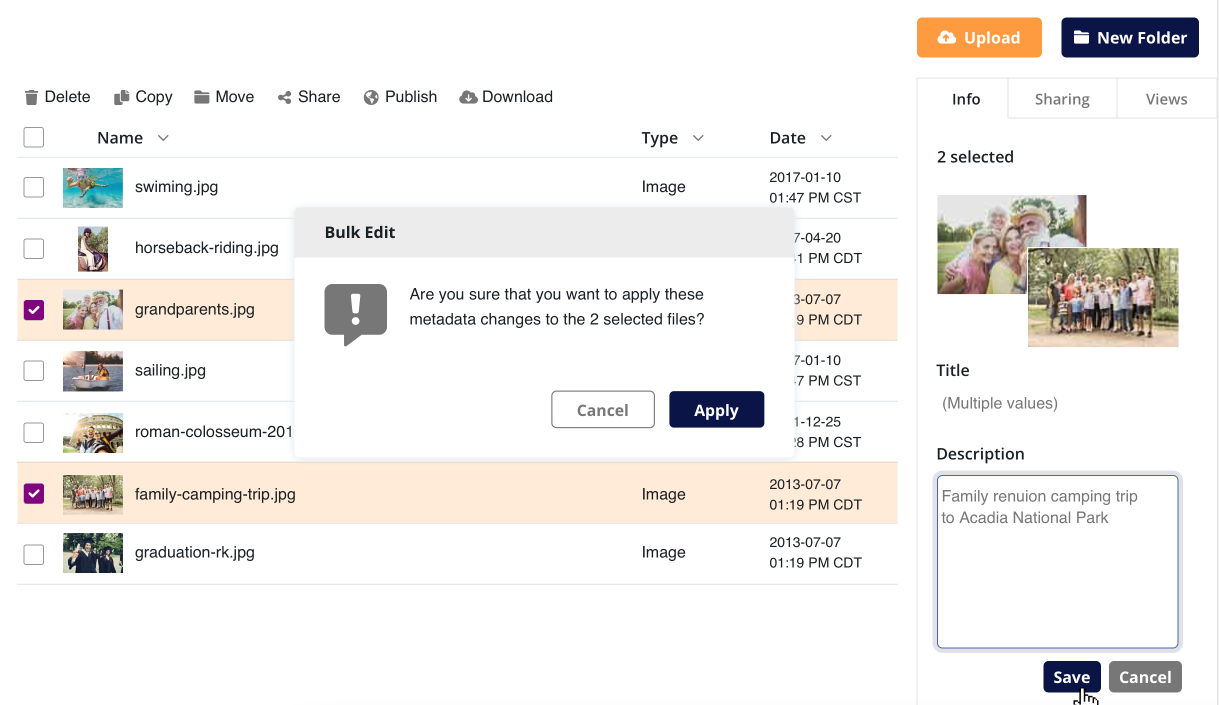
Task: Select the graduation-rk.jpg thumbnail
Action: pos(93,553)
